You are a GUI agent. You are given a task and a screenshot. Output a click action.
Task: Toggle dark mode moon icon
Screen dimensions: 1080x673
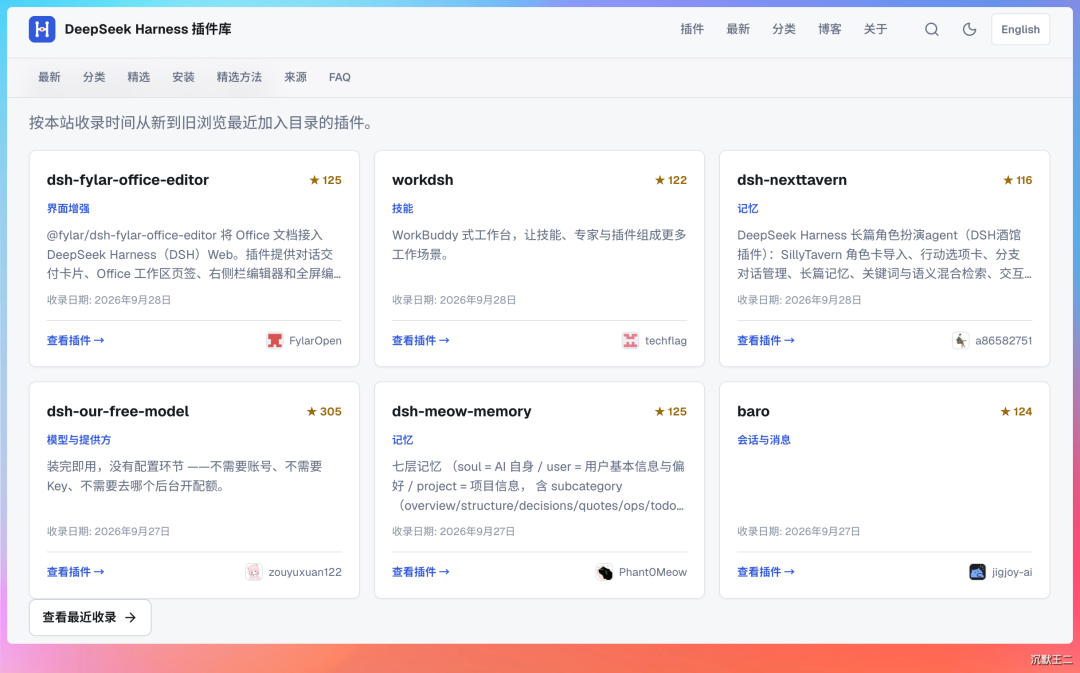point(969,29)
